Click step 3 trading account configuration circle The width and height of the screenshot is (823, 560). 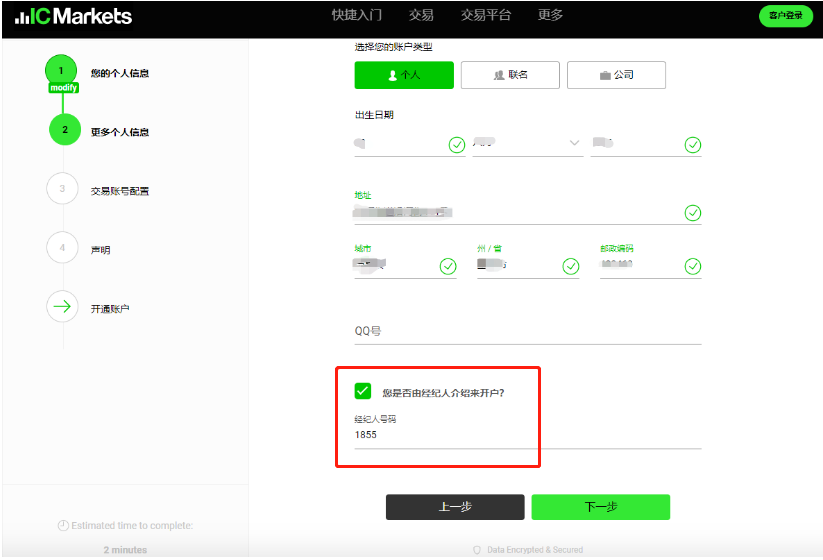pyautogui.click(x=62, y=189)
